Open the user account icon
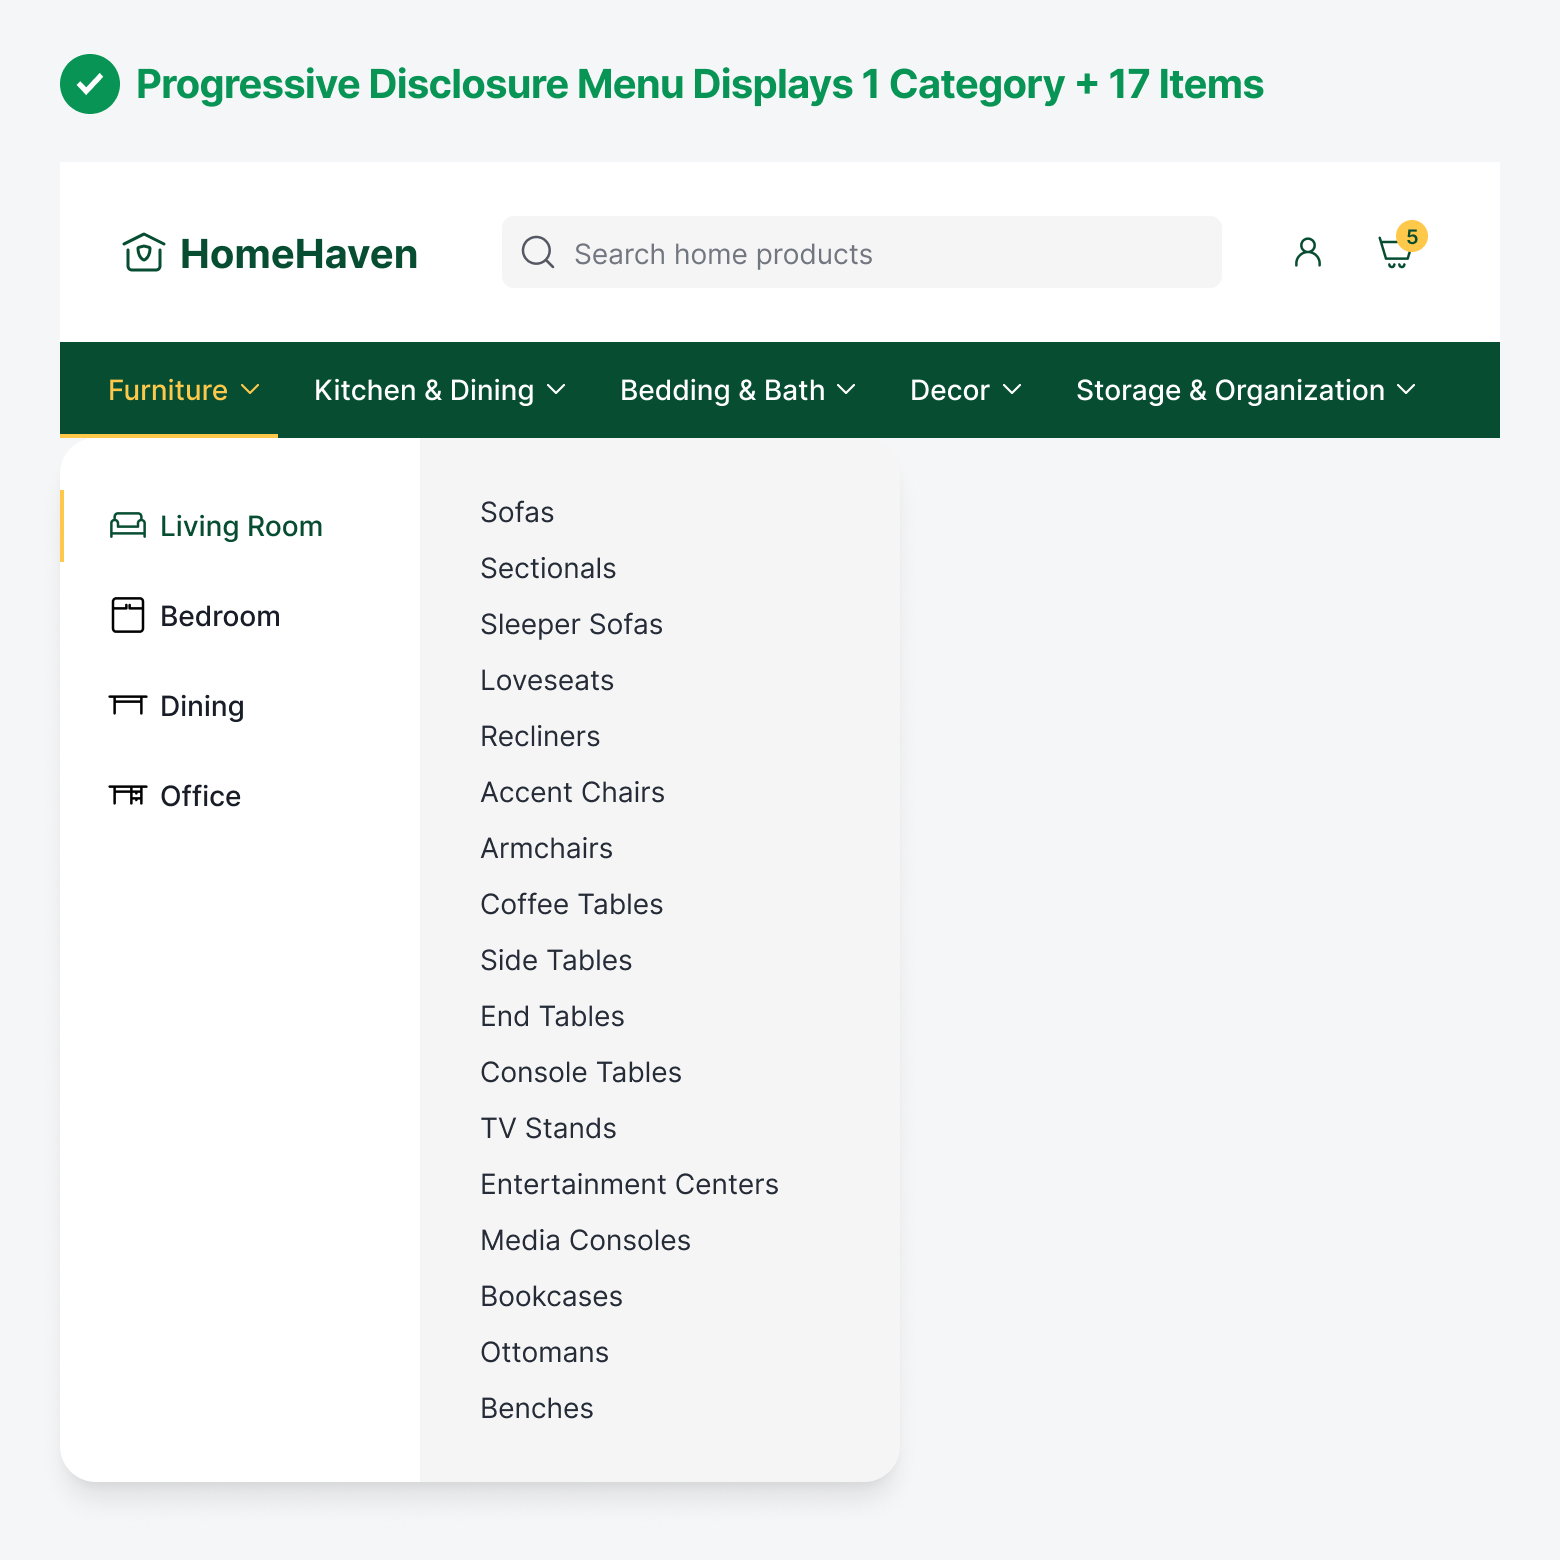The width and height of the screenshot is (1560, 1560). [x=1307, y=252]
